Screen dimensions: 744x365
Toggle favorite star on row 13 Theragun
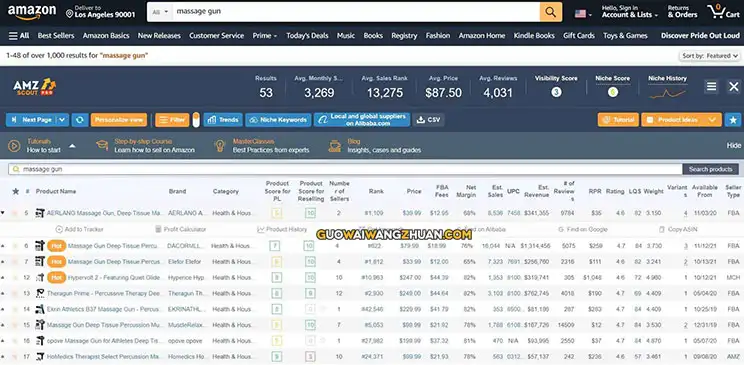15,293
